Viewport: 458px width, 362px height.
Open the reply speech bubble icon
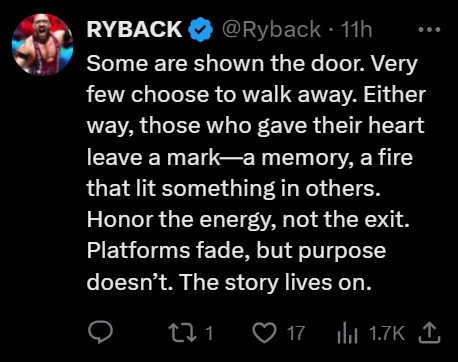(x=100, y=332)
